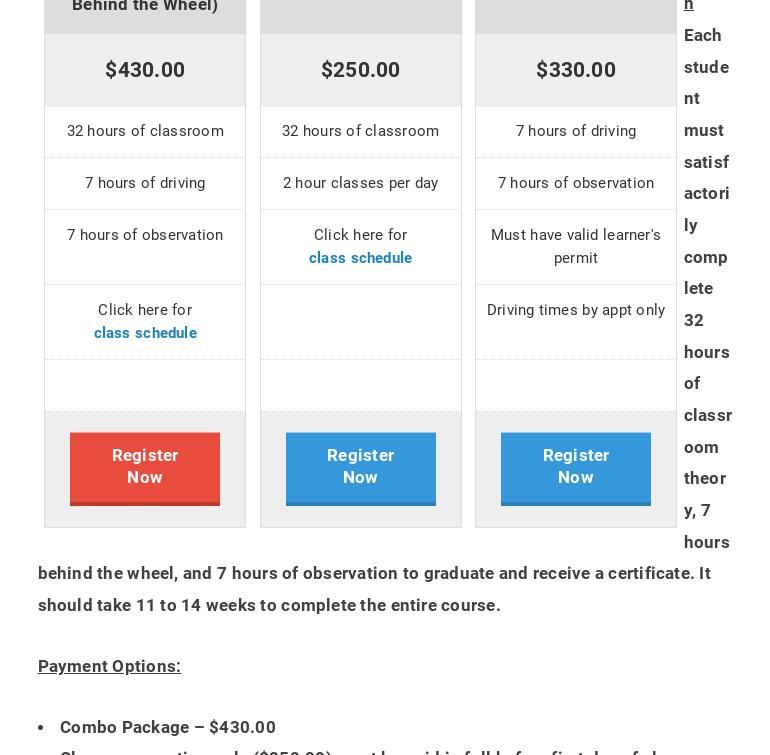Click the red Register Now button
This screenshot has height=755, width=770.
(145, 467)
